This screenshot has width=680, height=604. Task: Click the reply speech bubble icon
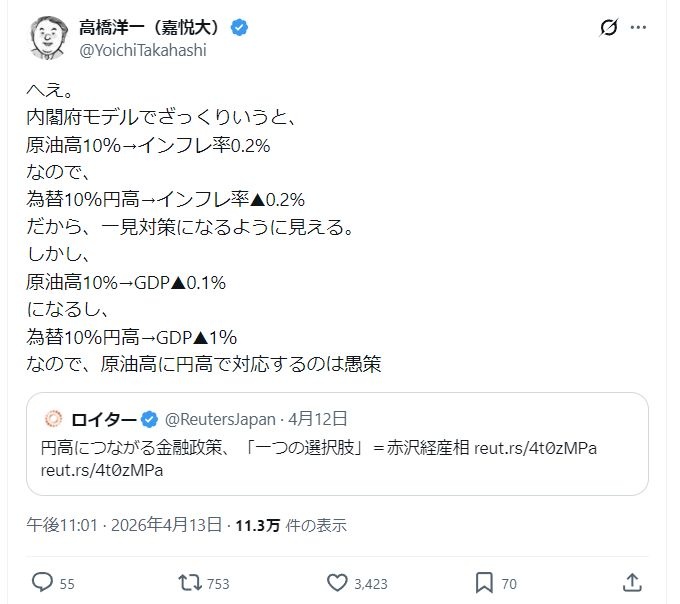click(x=42, y=582)
